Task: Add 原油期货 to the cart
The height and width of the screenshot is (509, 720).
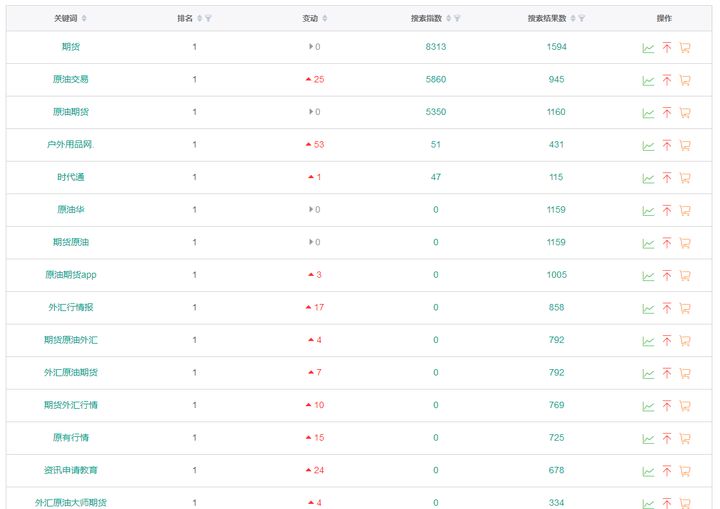Action: (685, 113)
